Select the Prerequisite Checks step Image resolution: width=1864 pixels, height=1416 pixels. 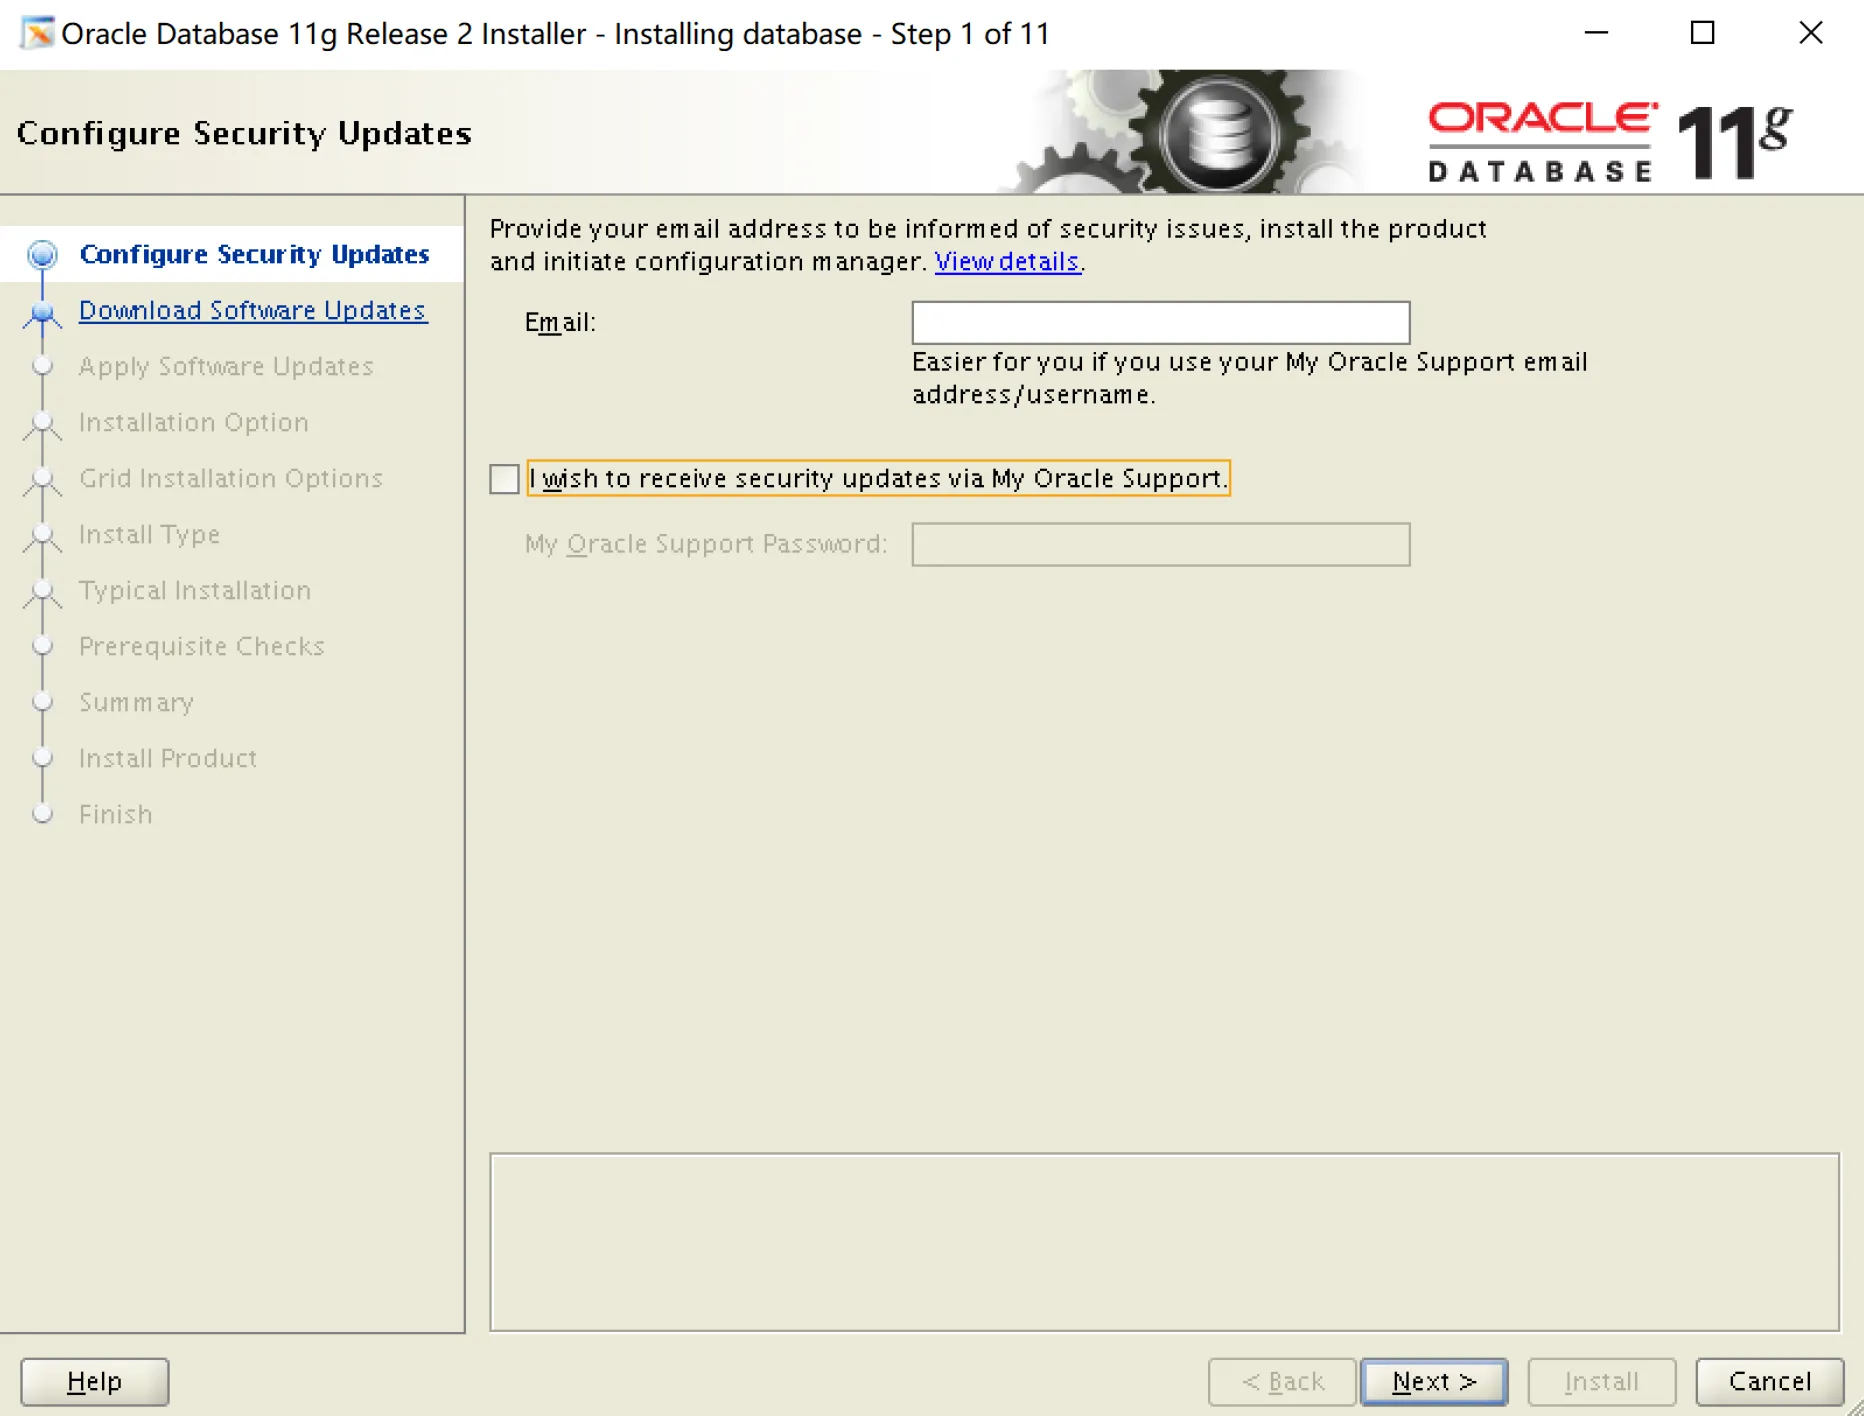tap(202, 647)
